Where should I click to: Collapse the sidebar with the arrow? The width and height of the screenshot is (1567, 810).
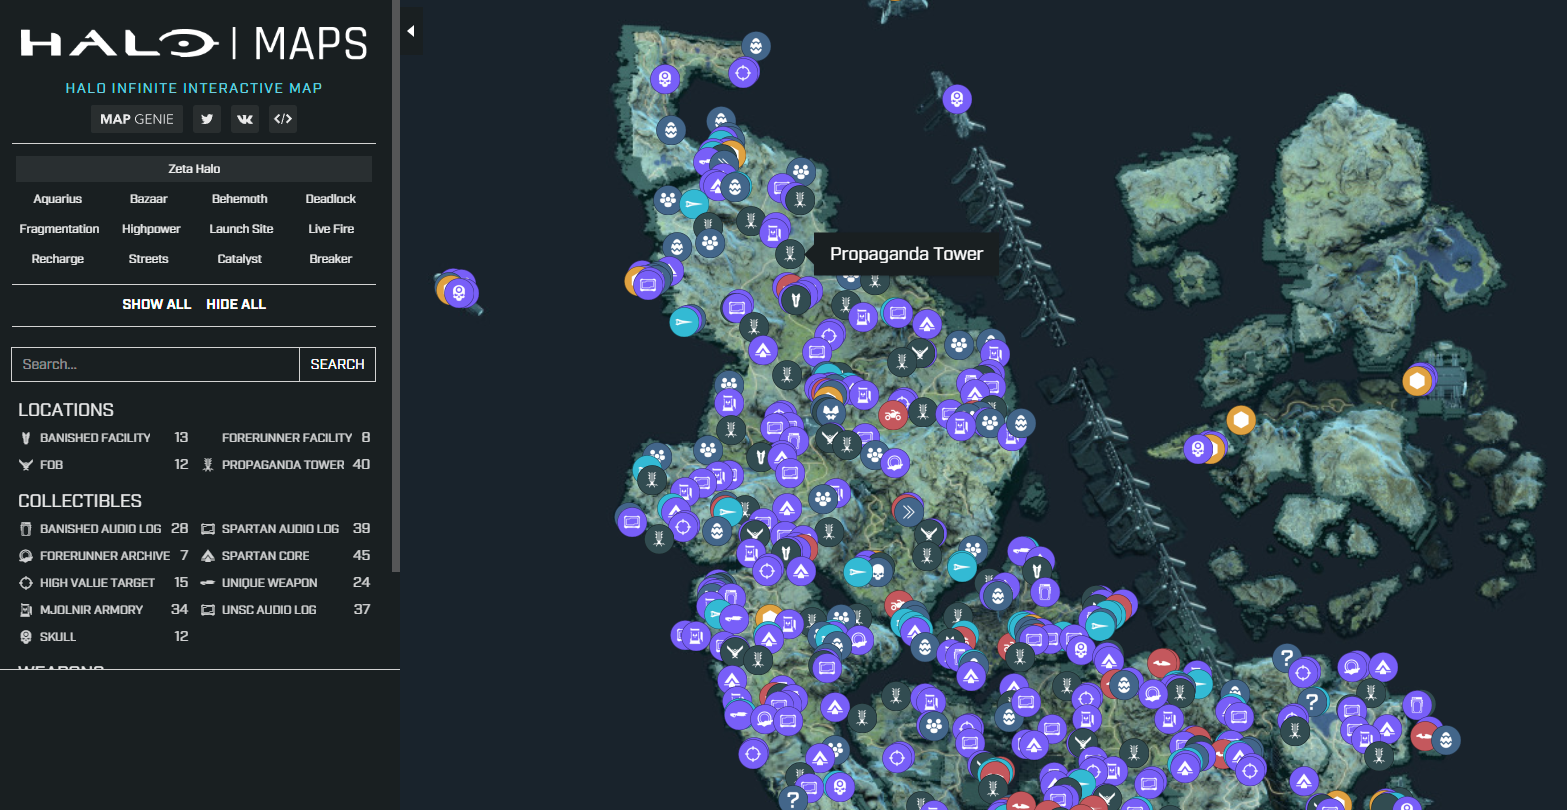click(x=411, y=32)
